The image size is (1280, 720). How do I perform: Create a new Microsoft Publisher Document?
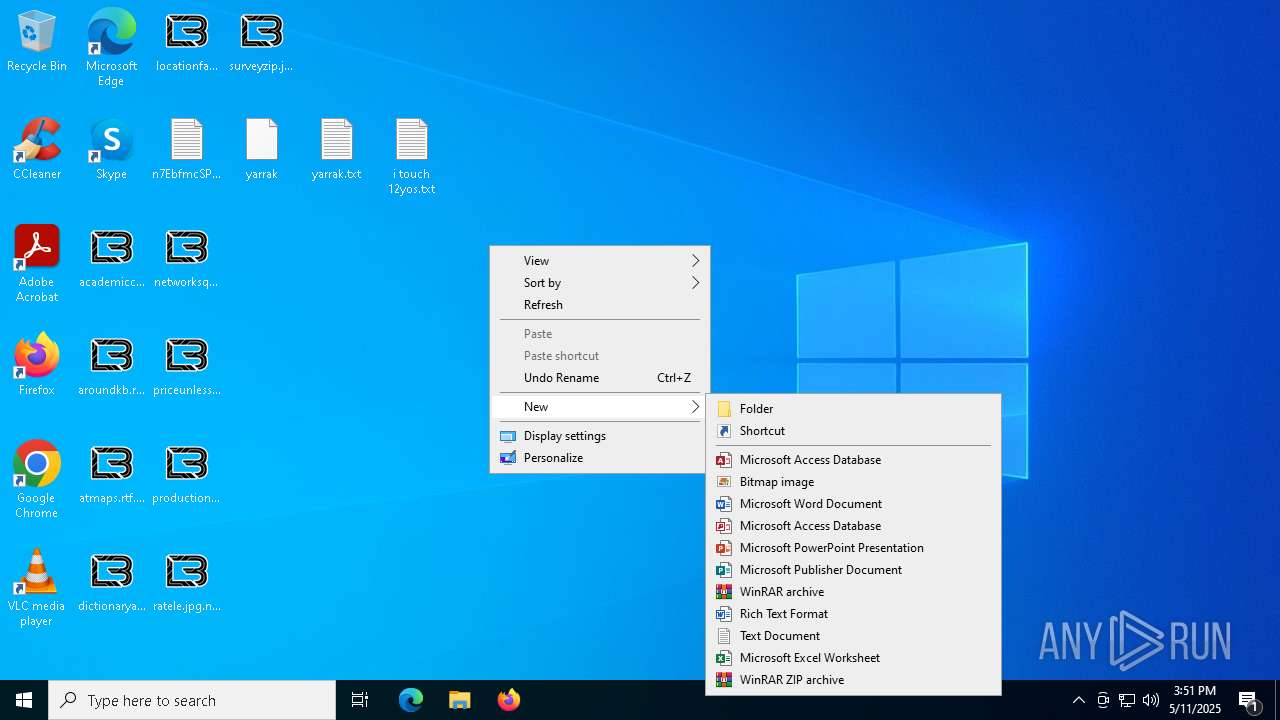tap(853, 570)
